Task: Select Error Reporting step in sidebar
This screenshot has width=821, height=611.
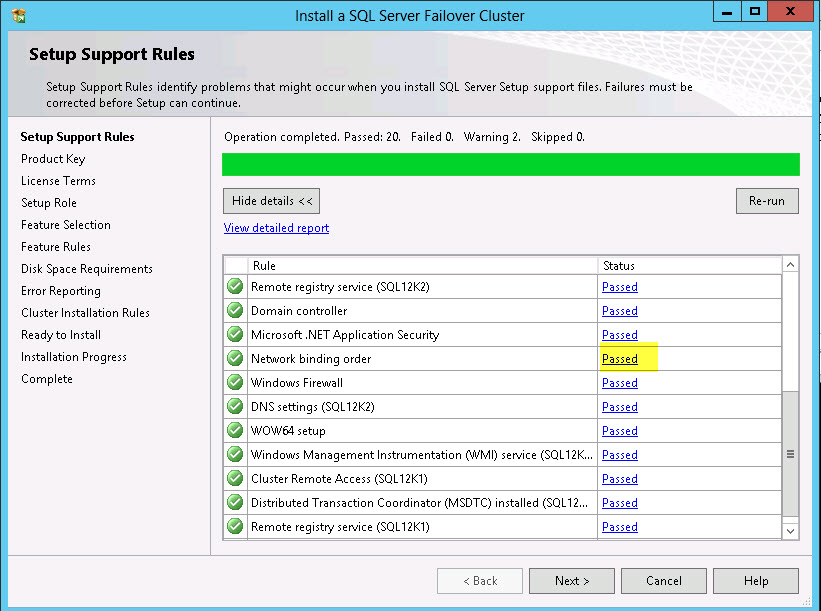Action: click(x=61, y=291)
